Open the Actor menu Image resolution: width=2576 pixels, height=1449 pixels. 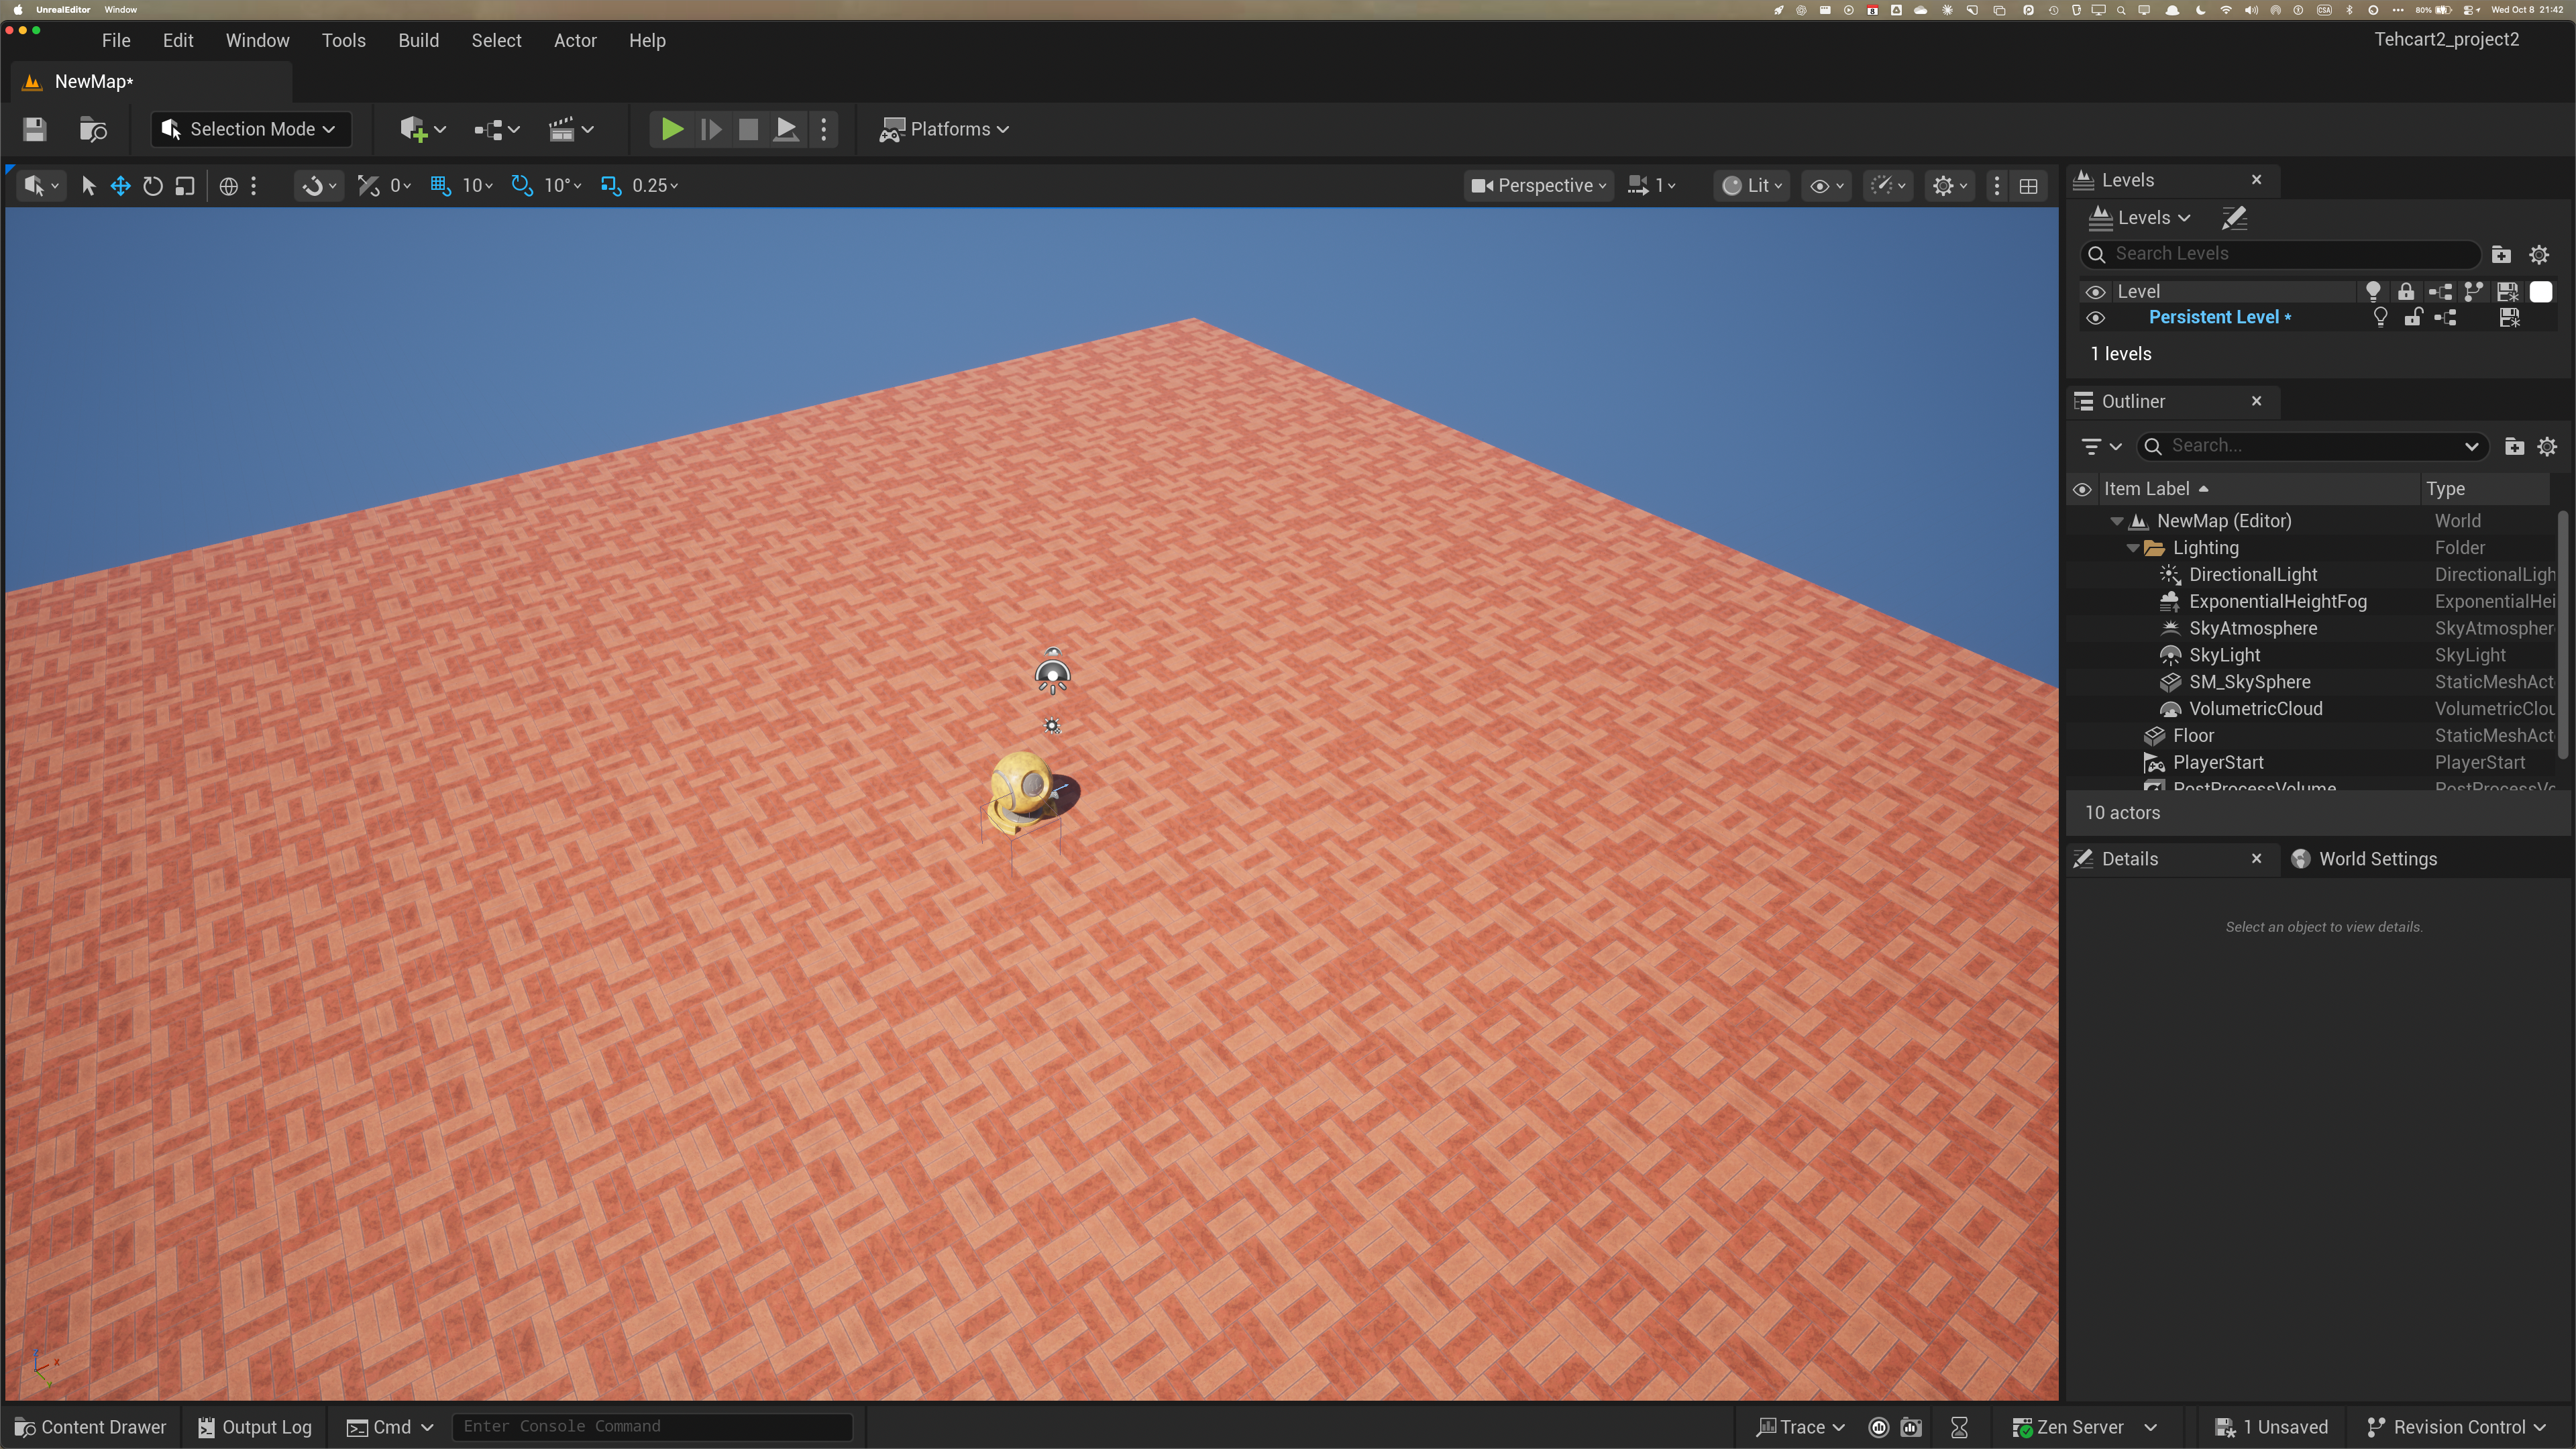tap(575, 41)
